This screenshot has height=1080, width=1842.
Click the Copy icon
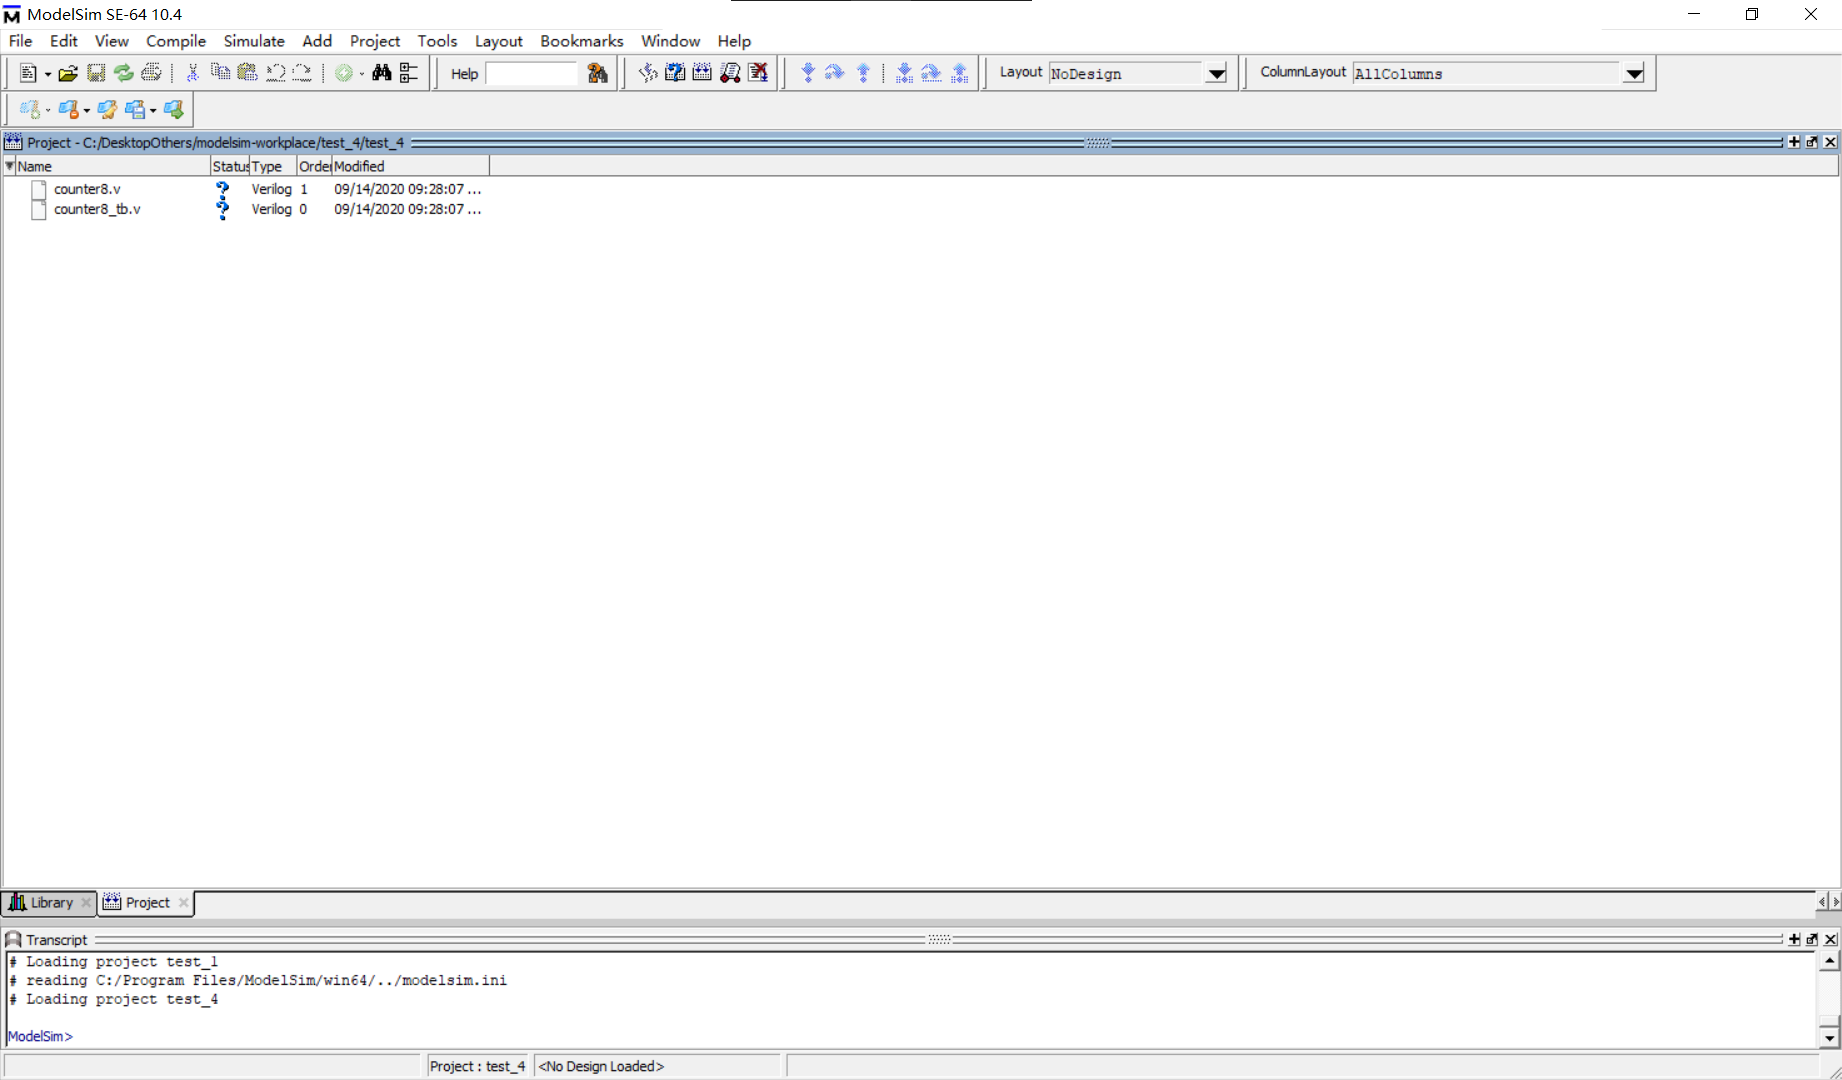click(x=220, y=73)
